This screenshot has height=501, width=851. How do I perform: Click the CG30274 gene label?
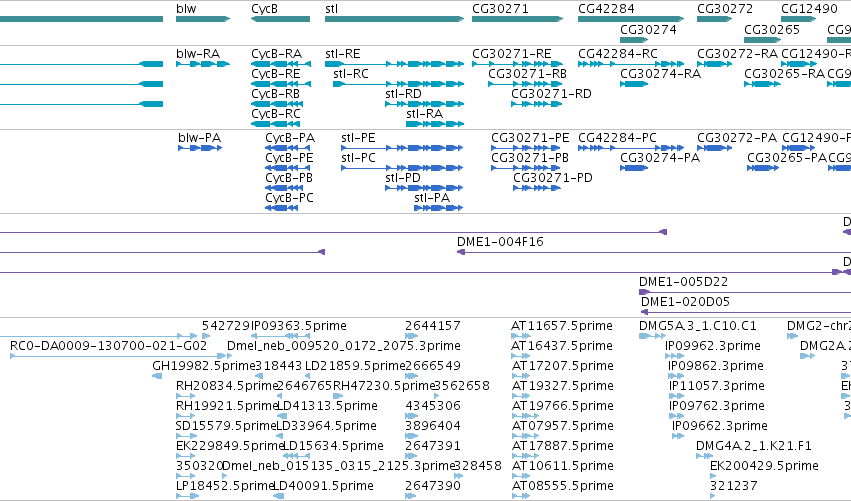pos(648,29)
